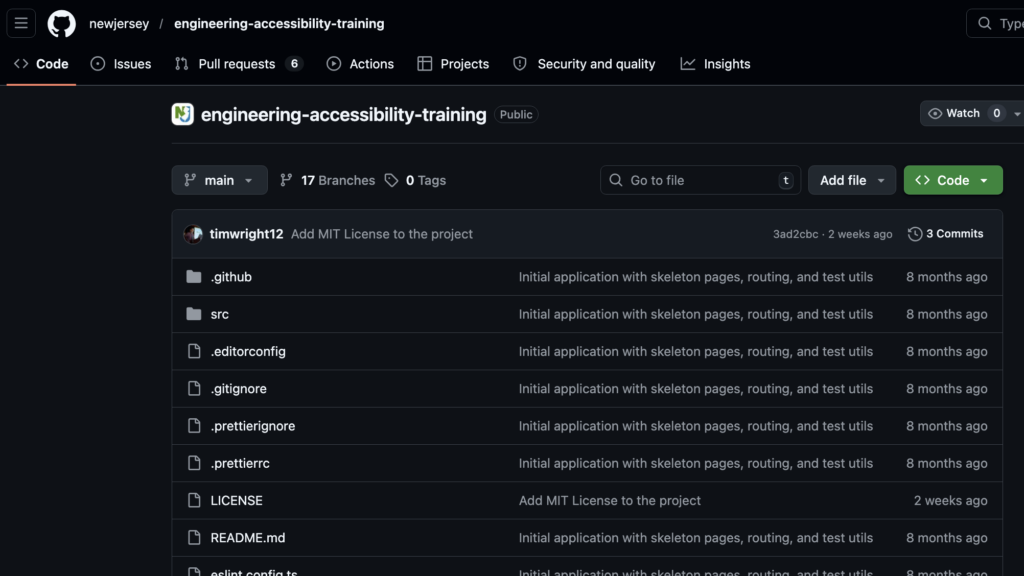Click the NJ repository avatar icon
The width and height of the screenshot is (1024, 576).
point(182,114)
